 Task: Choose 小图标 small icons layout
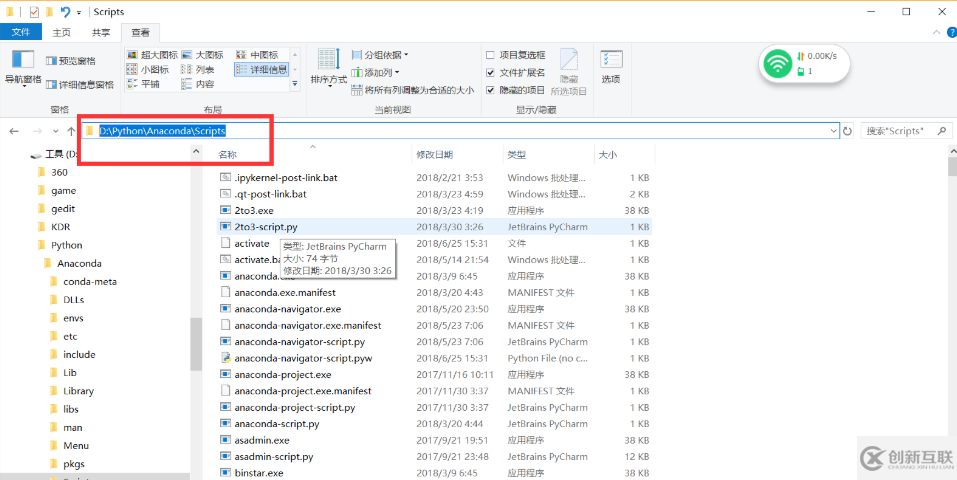[148, 70]
